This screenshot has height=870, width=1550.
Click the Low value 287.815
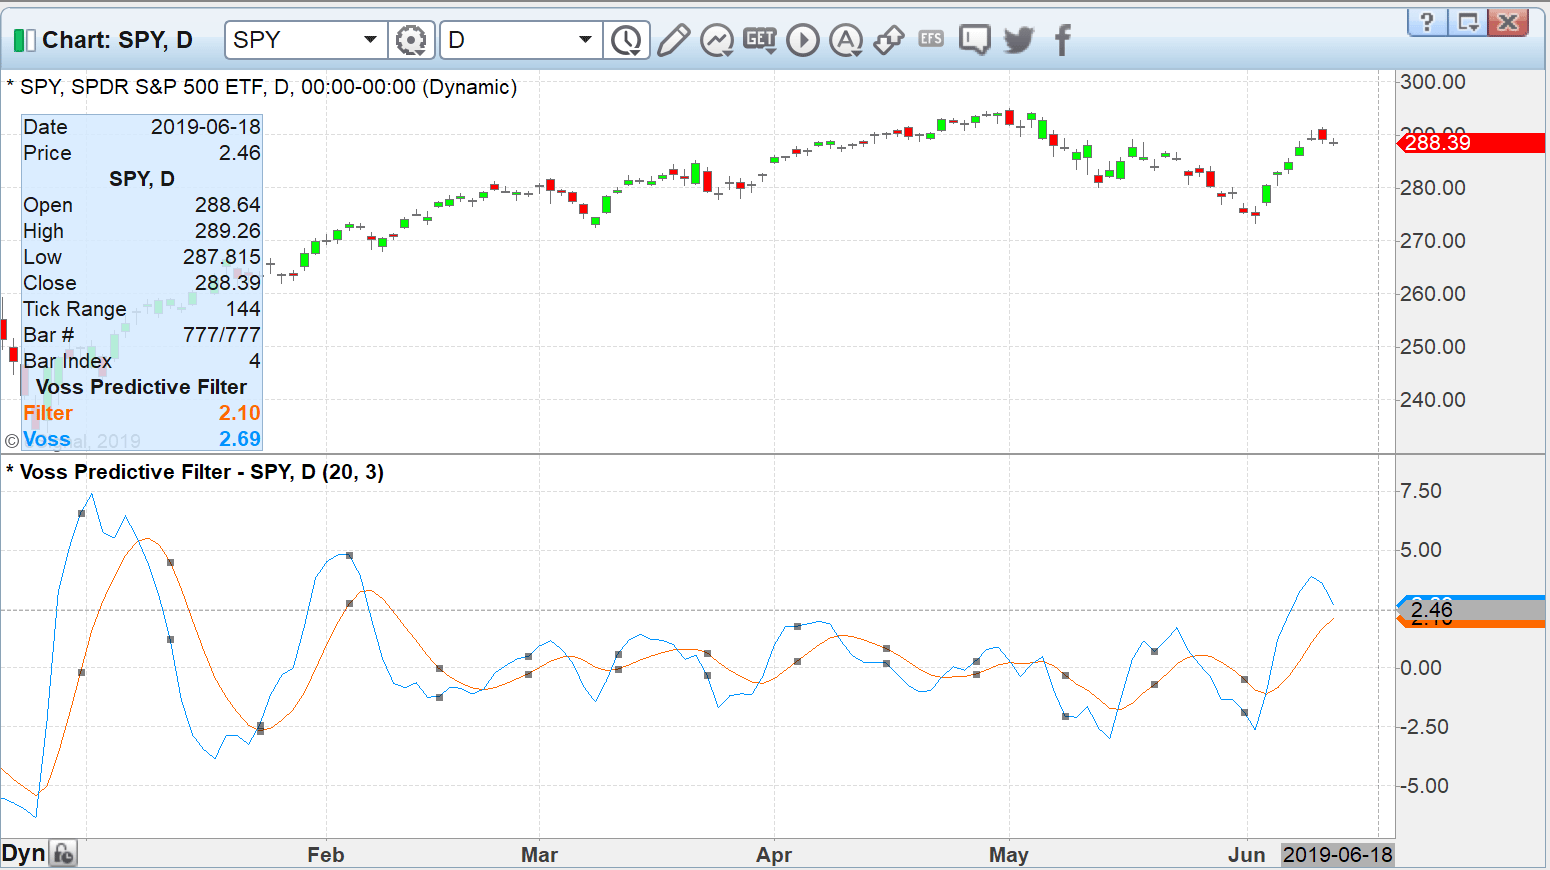tap(221, 257)
